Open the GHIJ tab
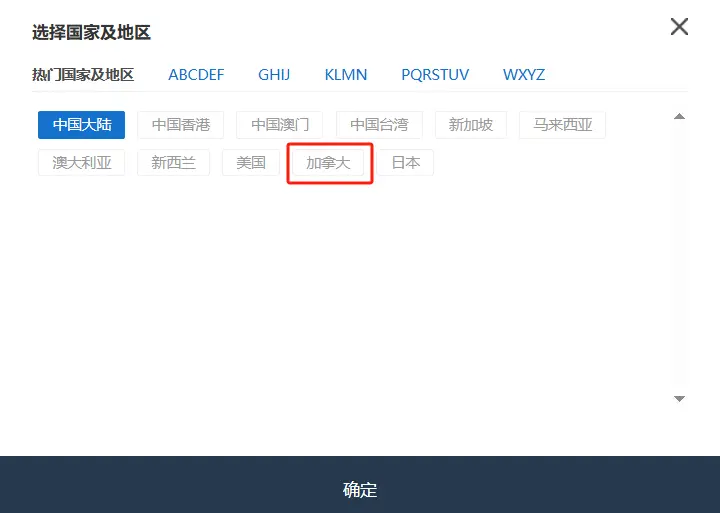The height and width of the screenshot is (513, 720). tap(274, 75)
